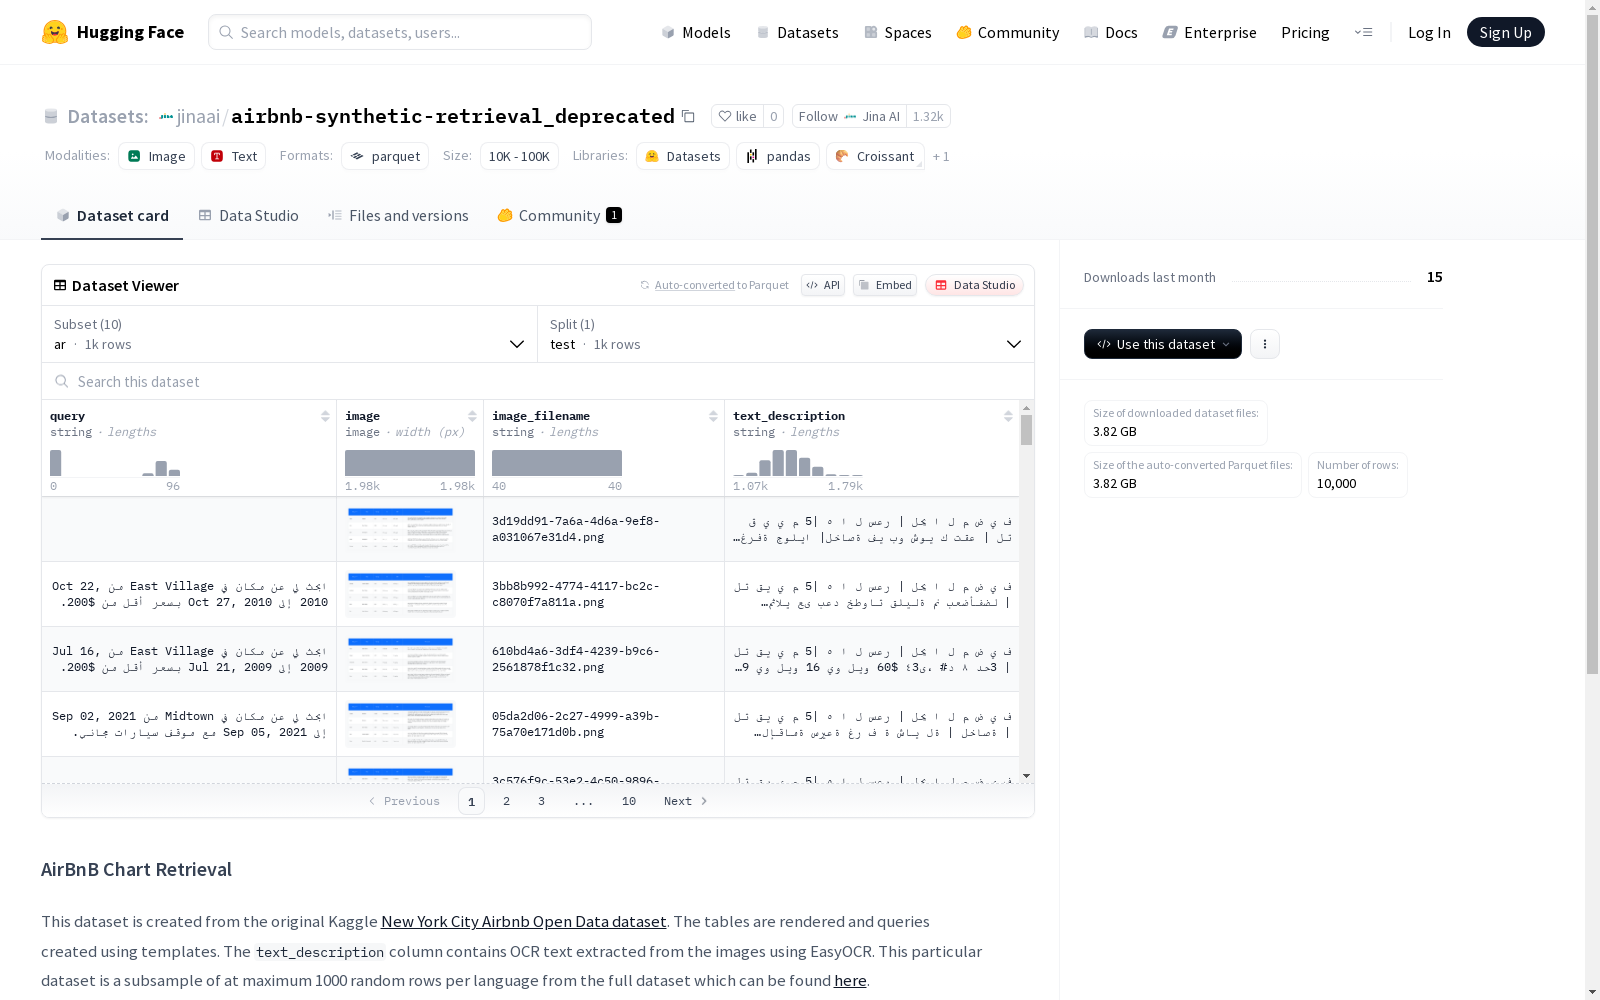Choose the Croissant library tag
1600x1000 pixels.
[x=875, y=156]
